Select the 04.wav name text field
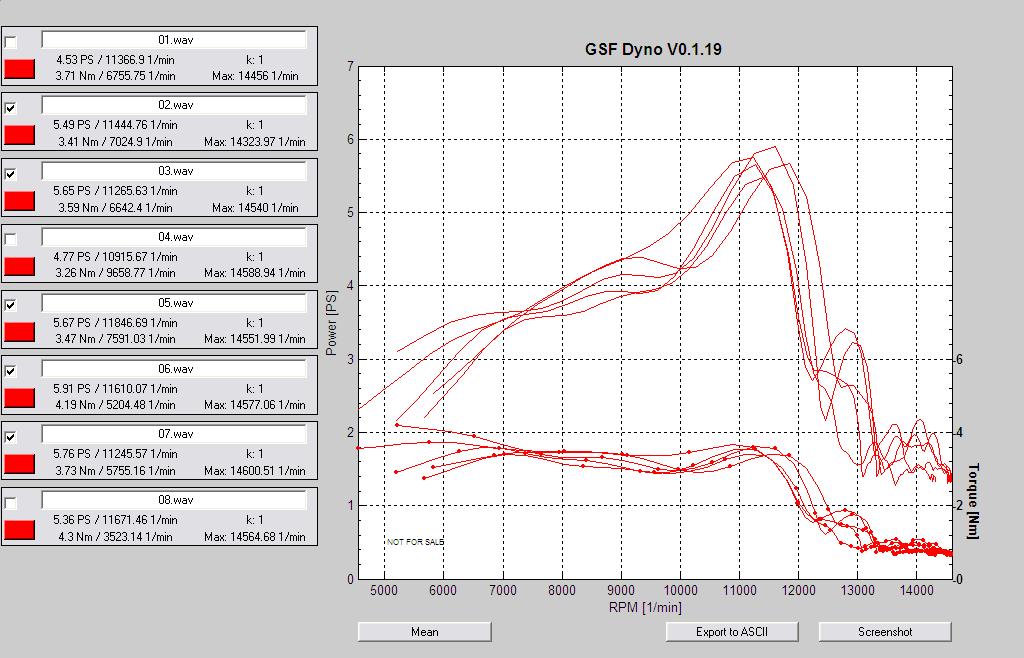The width and height of the screenshot is (1024, 658). [174, 237]
